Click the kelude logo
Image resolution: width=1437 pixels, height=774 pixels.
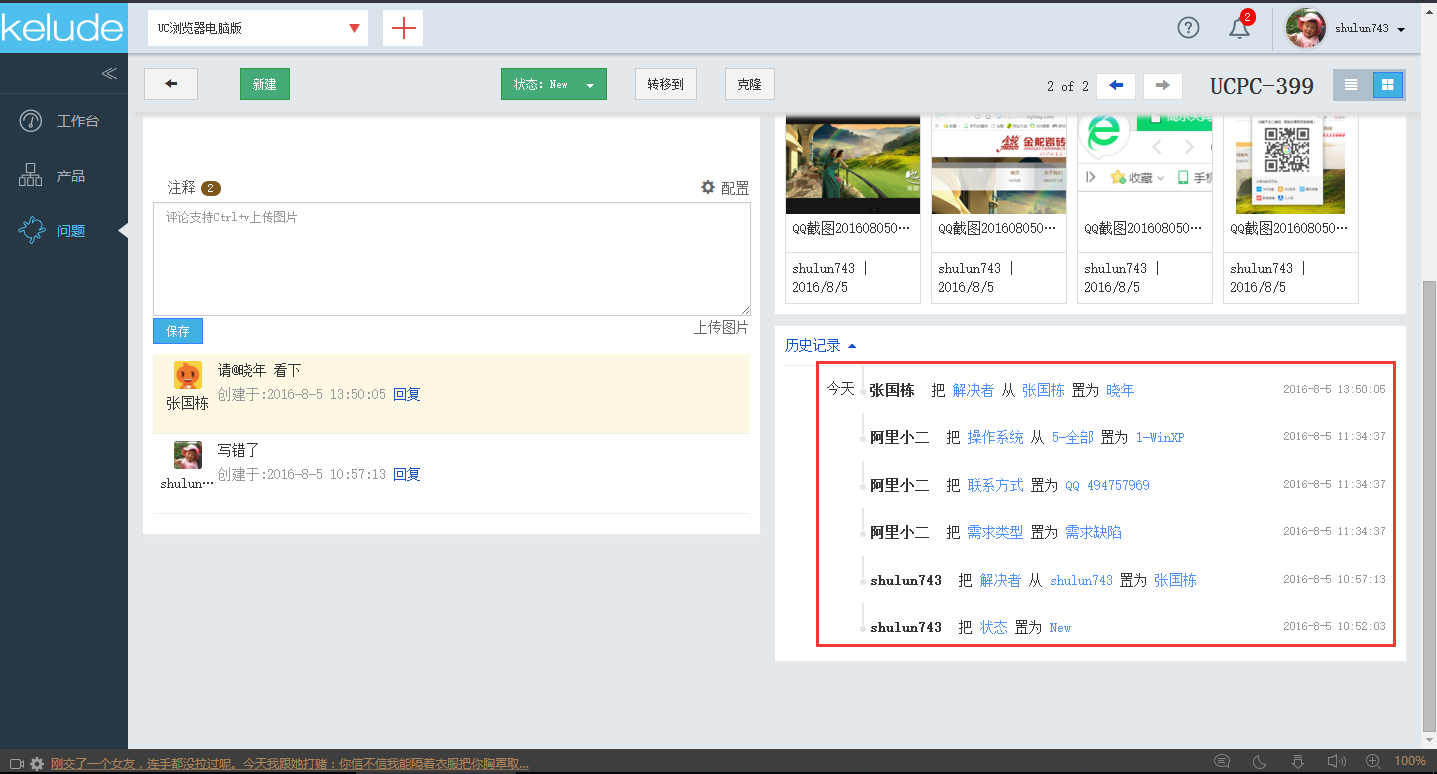pos(63,27)
